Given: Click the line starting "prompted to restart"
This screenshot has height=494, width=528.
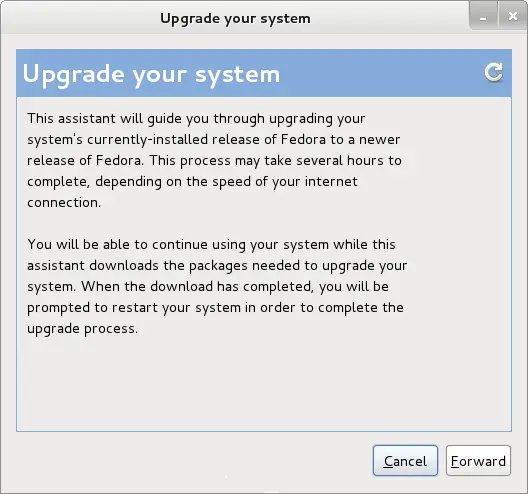Looking at the screenshot, I should 216,308.
